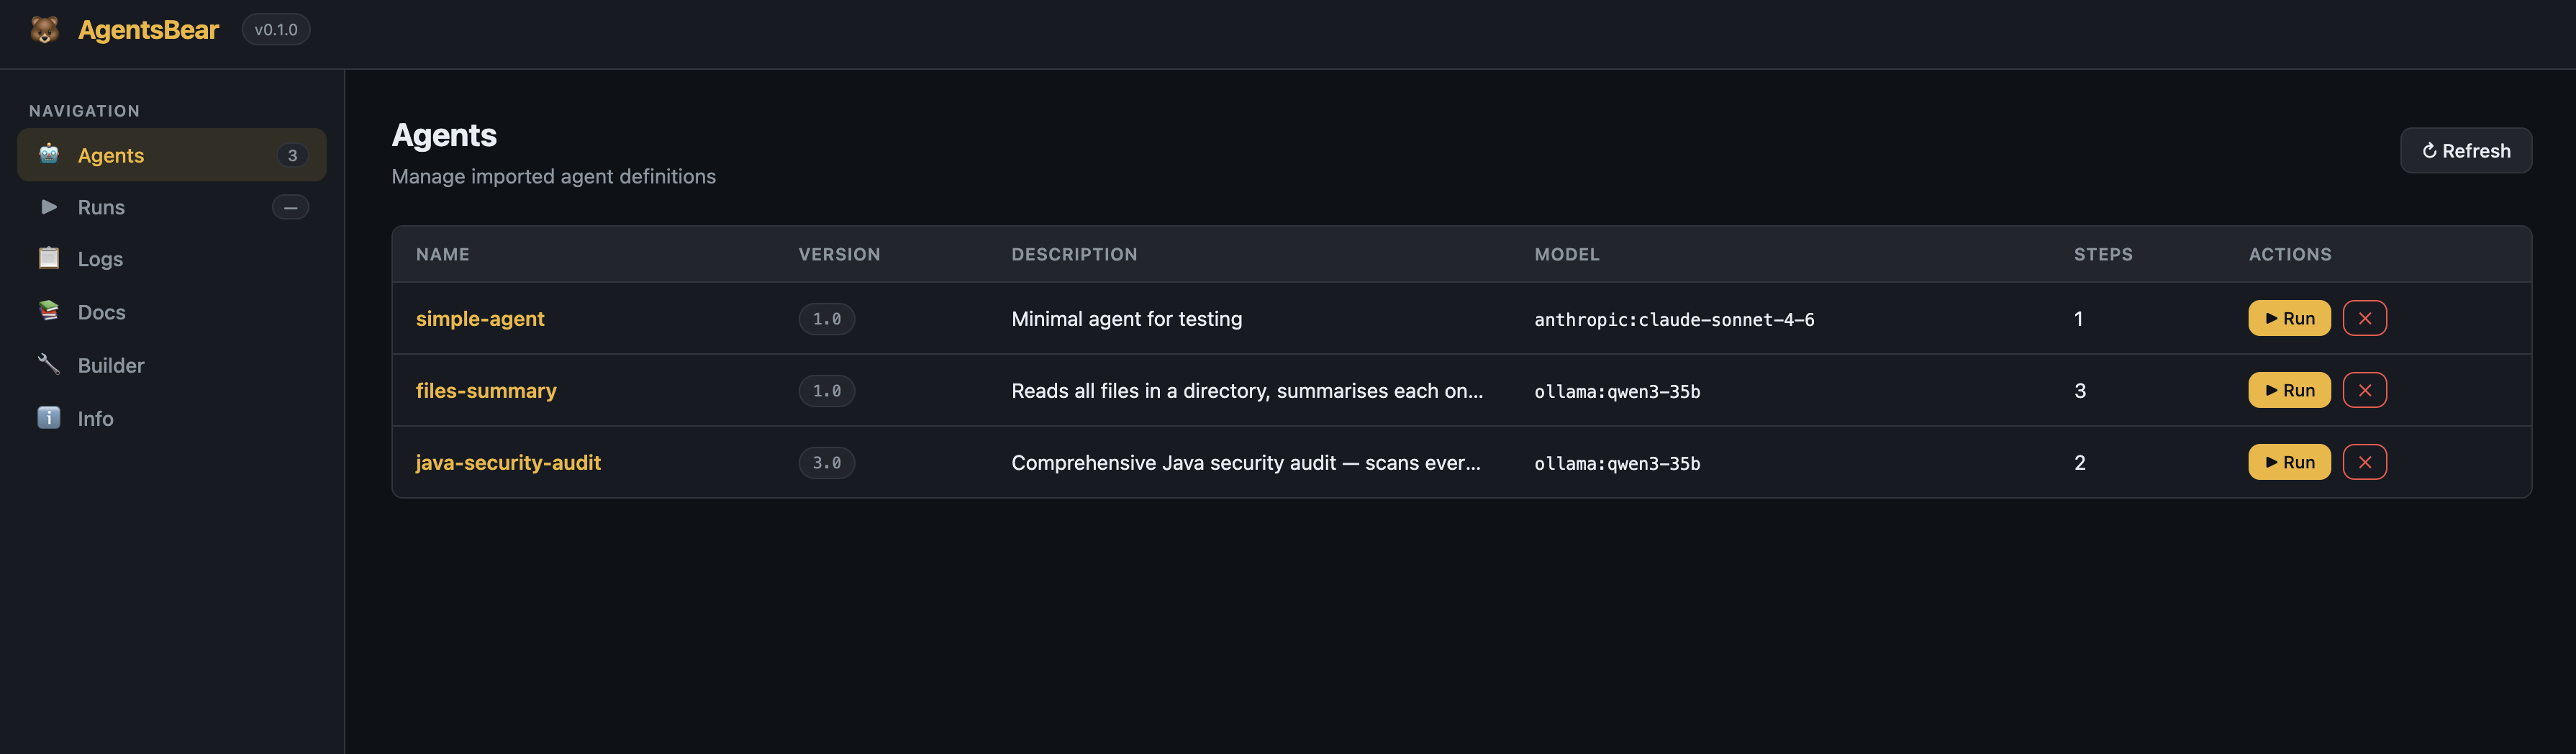Image resolution: width=2576 pixels, height=754 pixels.
Task: Go to the Runs page label
Action: [x=101, y=208]
